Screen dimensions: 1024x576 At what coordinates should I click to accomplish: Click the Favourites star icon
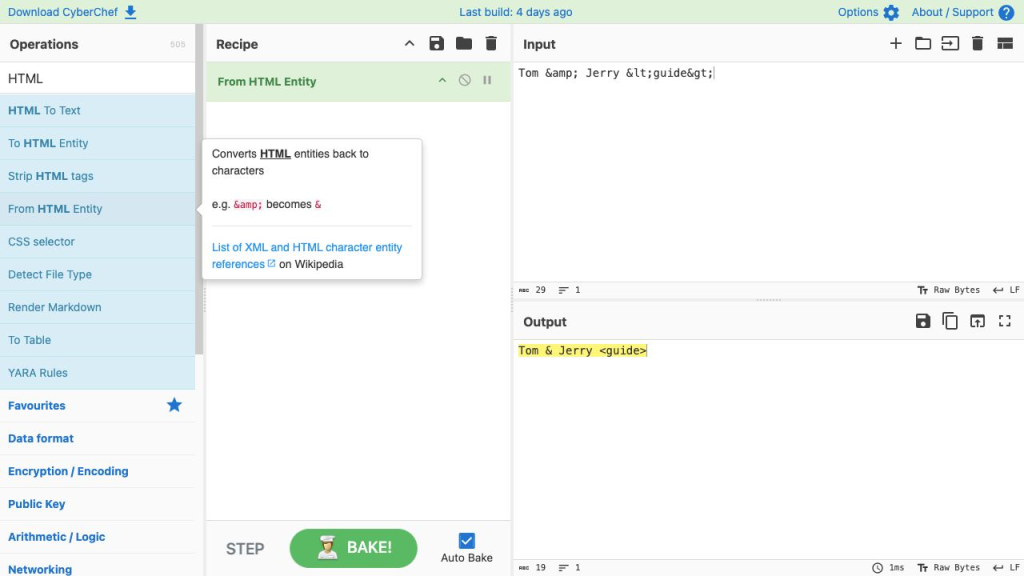(174, 405)
